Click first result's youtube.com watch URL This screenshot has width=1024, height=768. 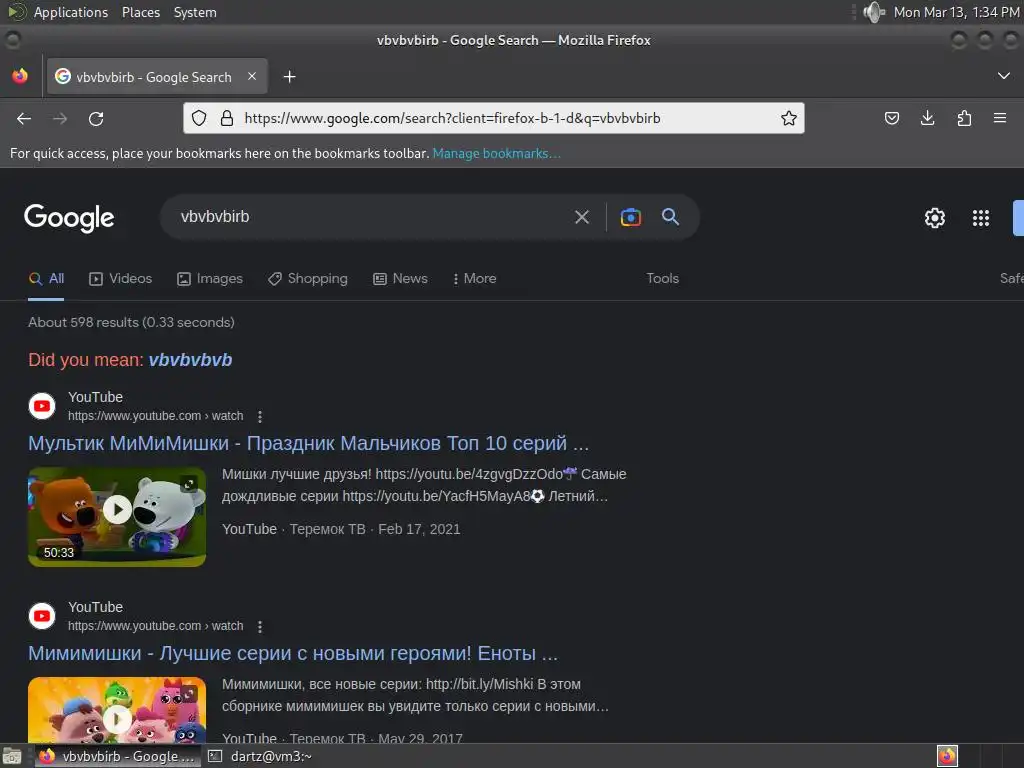click(155, 416)
